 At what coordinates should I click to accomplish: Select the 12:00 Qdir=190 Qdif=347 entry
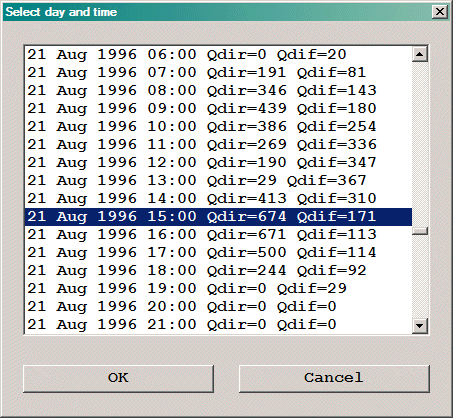click(x=219, y=162)
